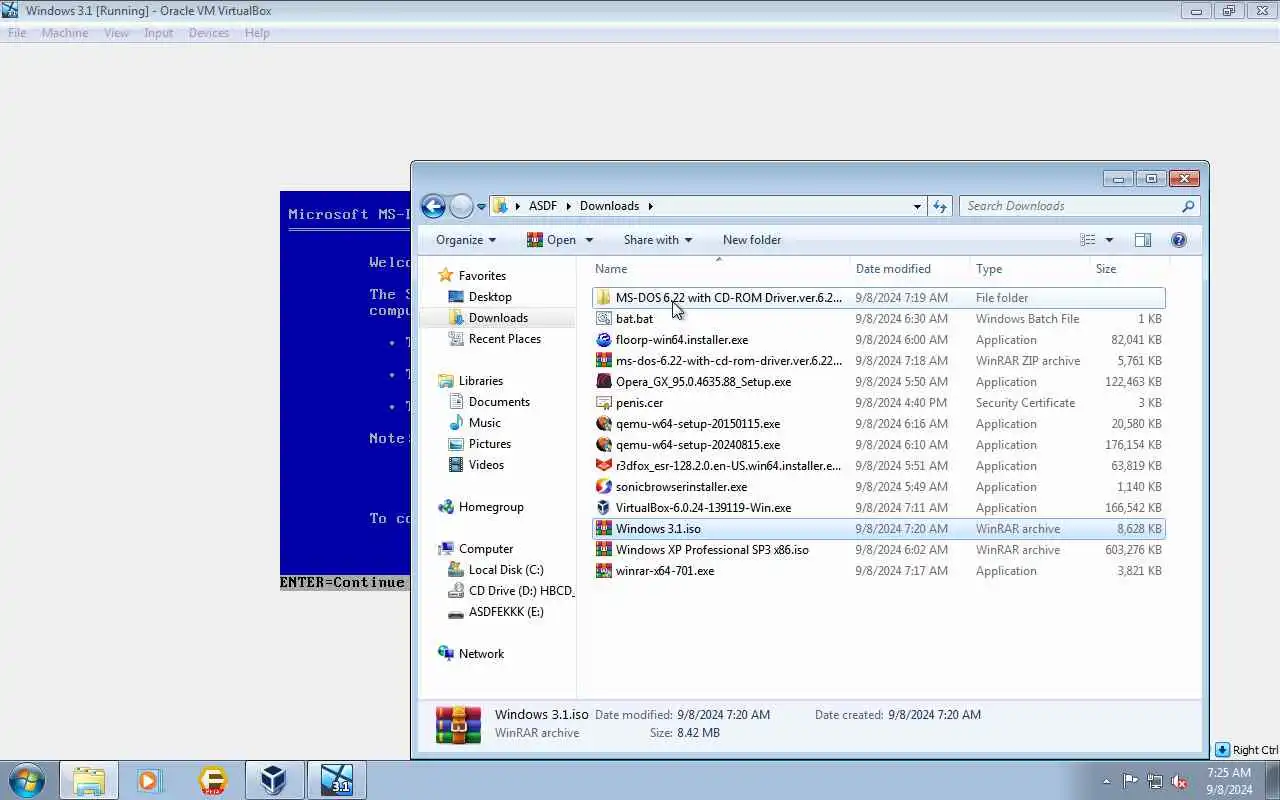Select Homegroup in navigation pane

pos(491,507)
